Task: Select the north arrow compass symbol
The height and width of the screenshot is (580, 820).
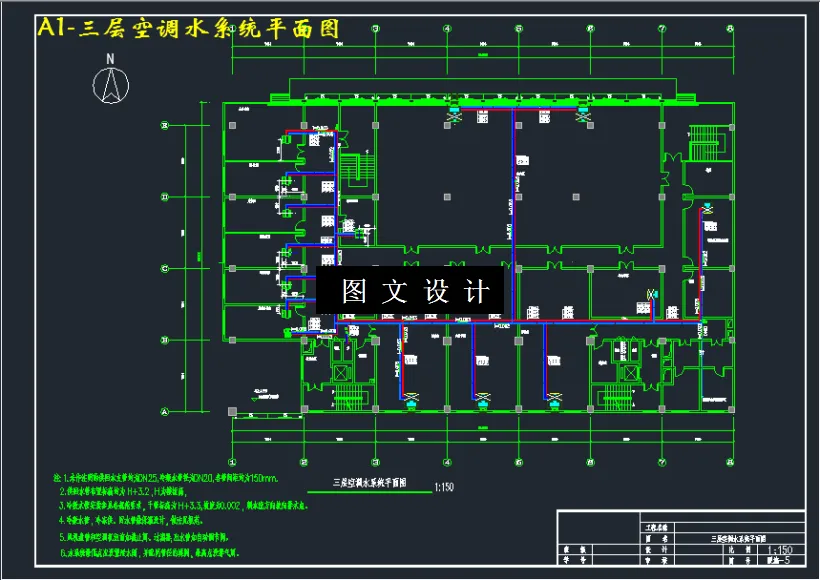Action: click(x=111, y=85)
